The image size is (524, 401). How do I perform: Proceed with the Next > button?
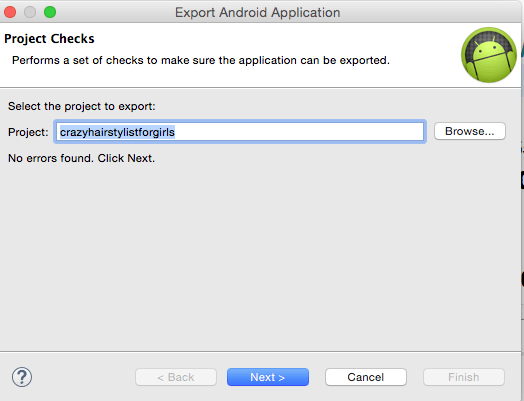tap(268, 377)
